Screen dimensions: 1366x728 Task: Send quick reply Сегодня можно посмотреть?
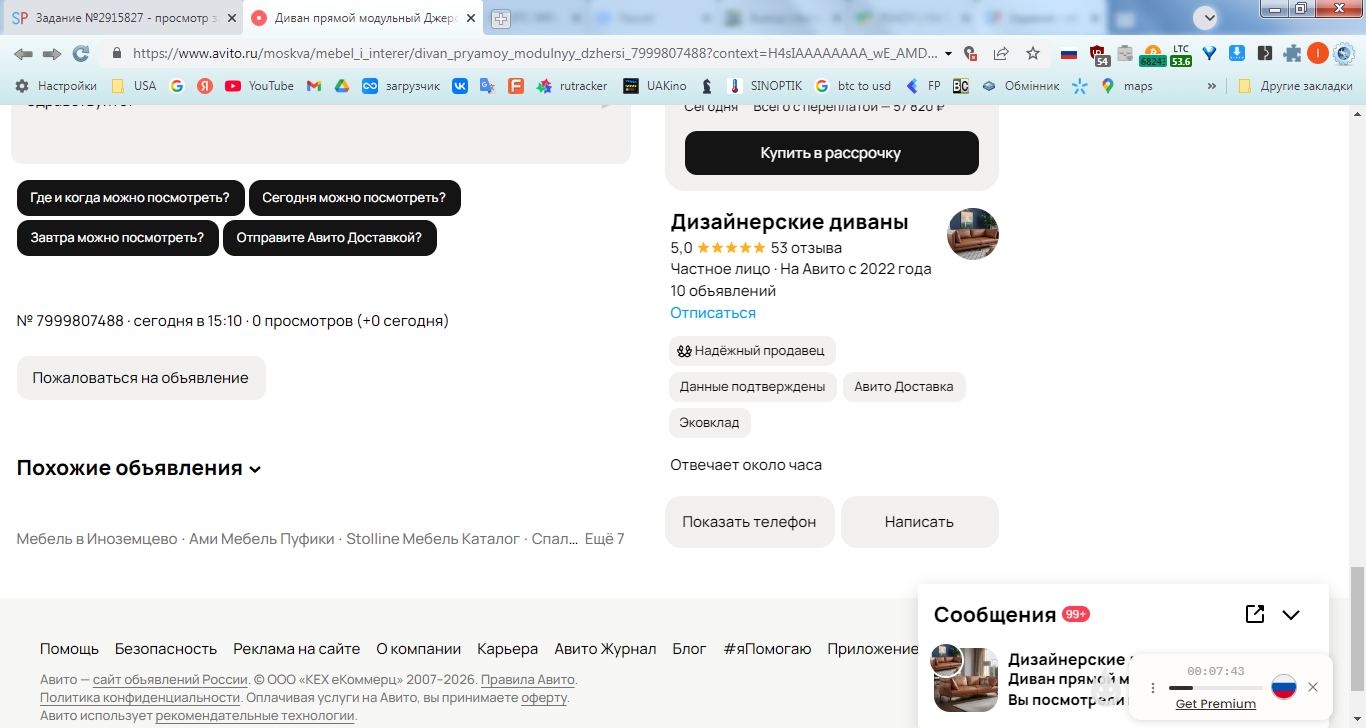[x=354, y=198]
